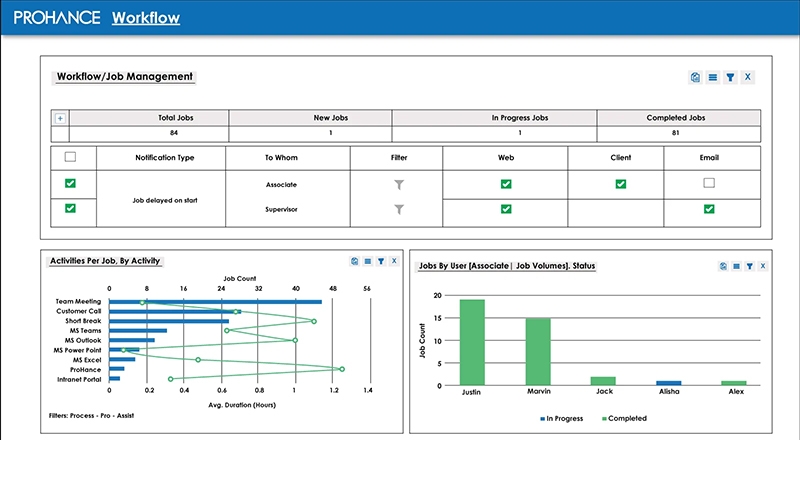The width and height of the screenshot is (800, 500).
Task: Click the ProHance logo
Action: pos(55,18)
